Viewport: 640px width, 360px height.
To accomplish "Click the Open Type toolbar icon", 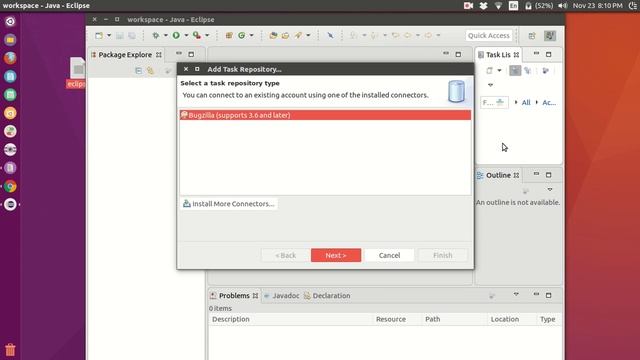I will click(273, 36).
